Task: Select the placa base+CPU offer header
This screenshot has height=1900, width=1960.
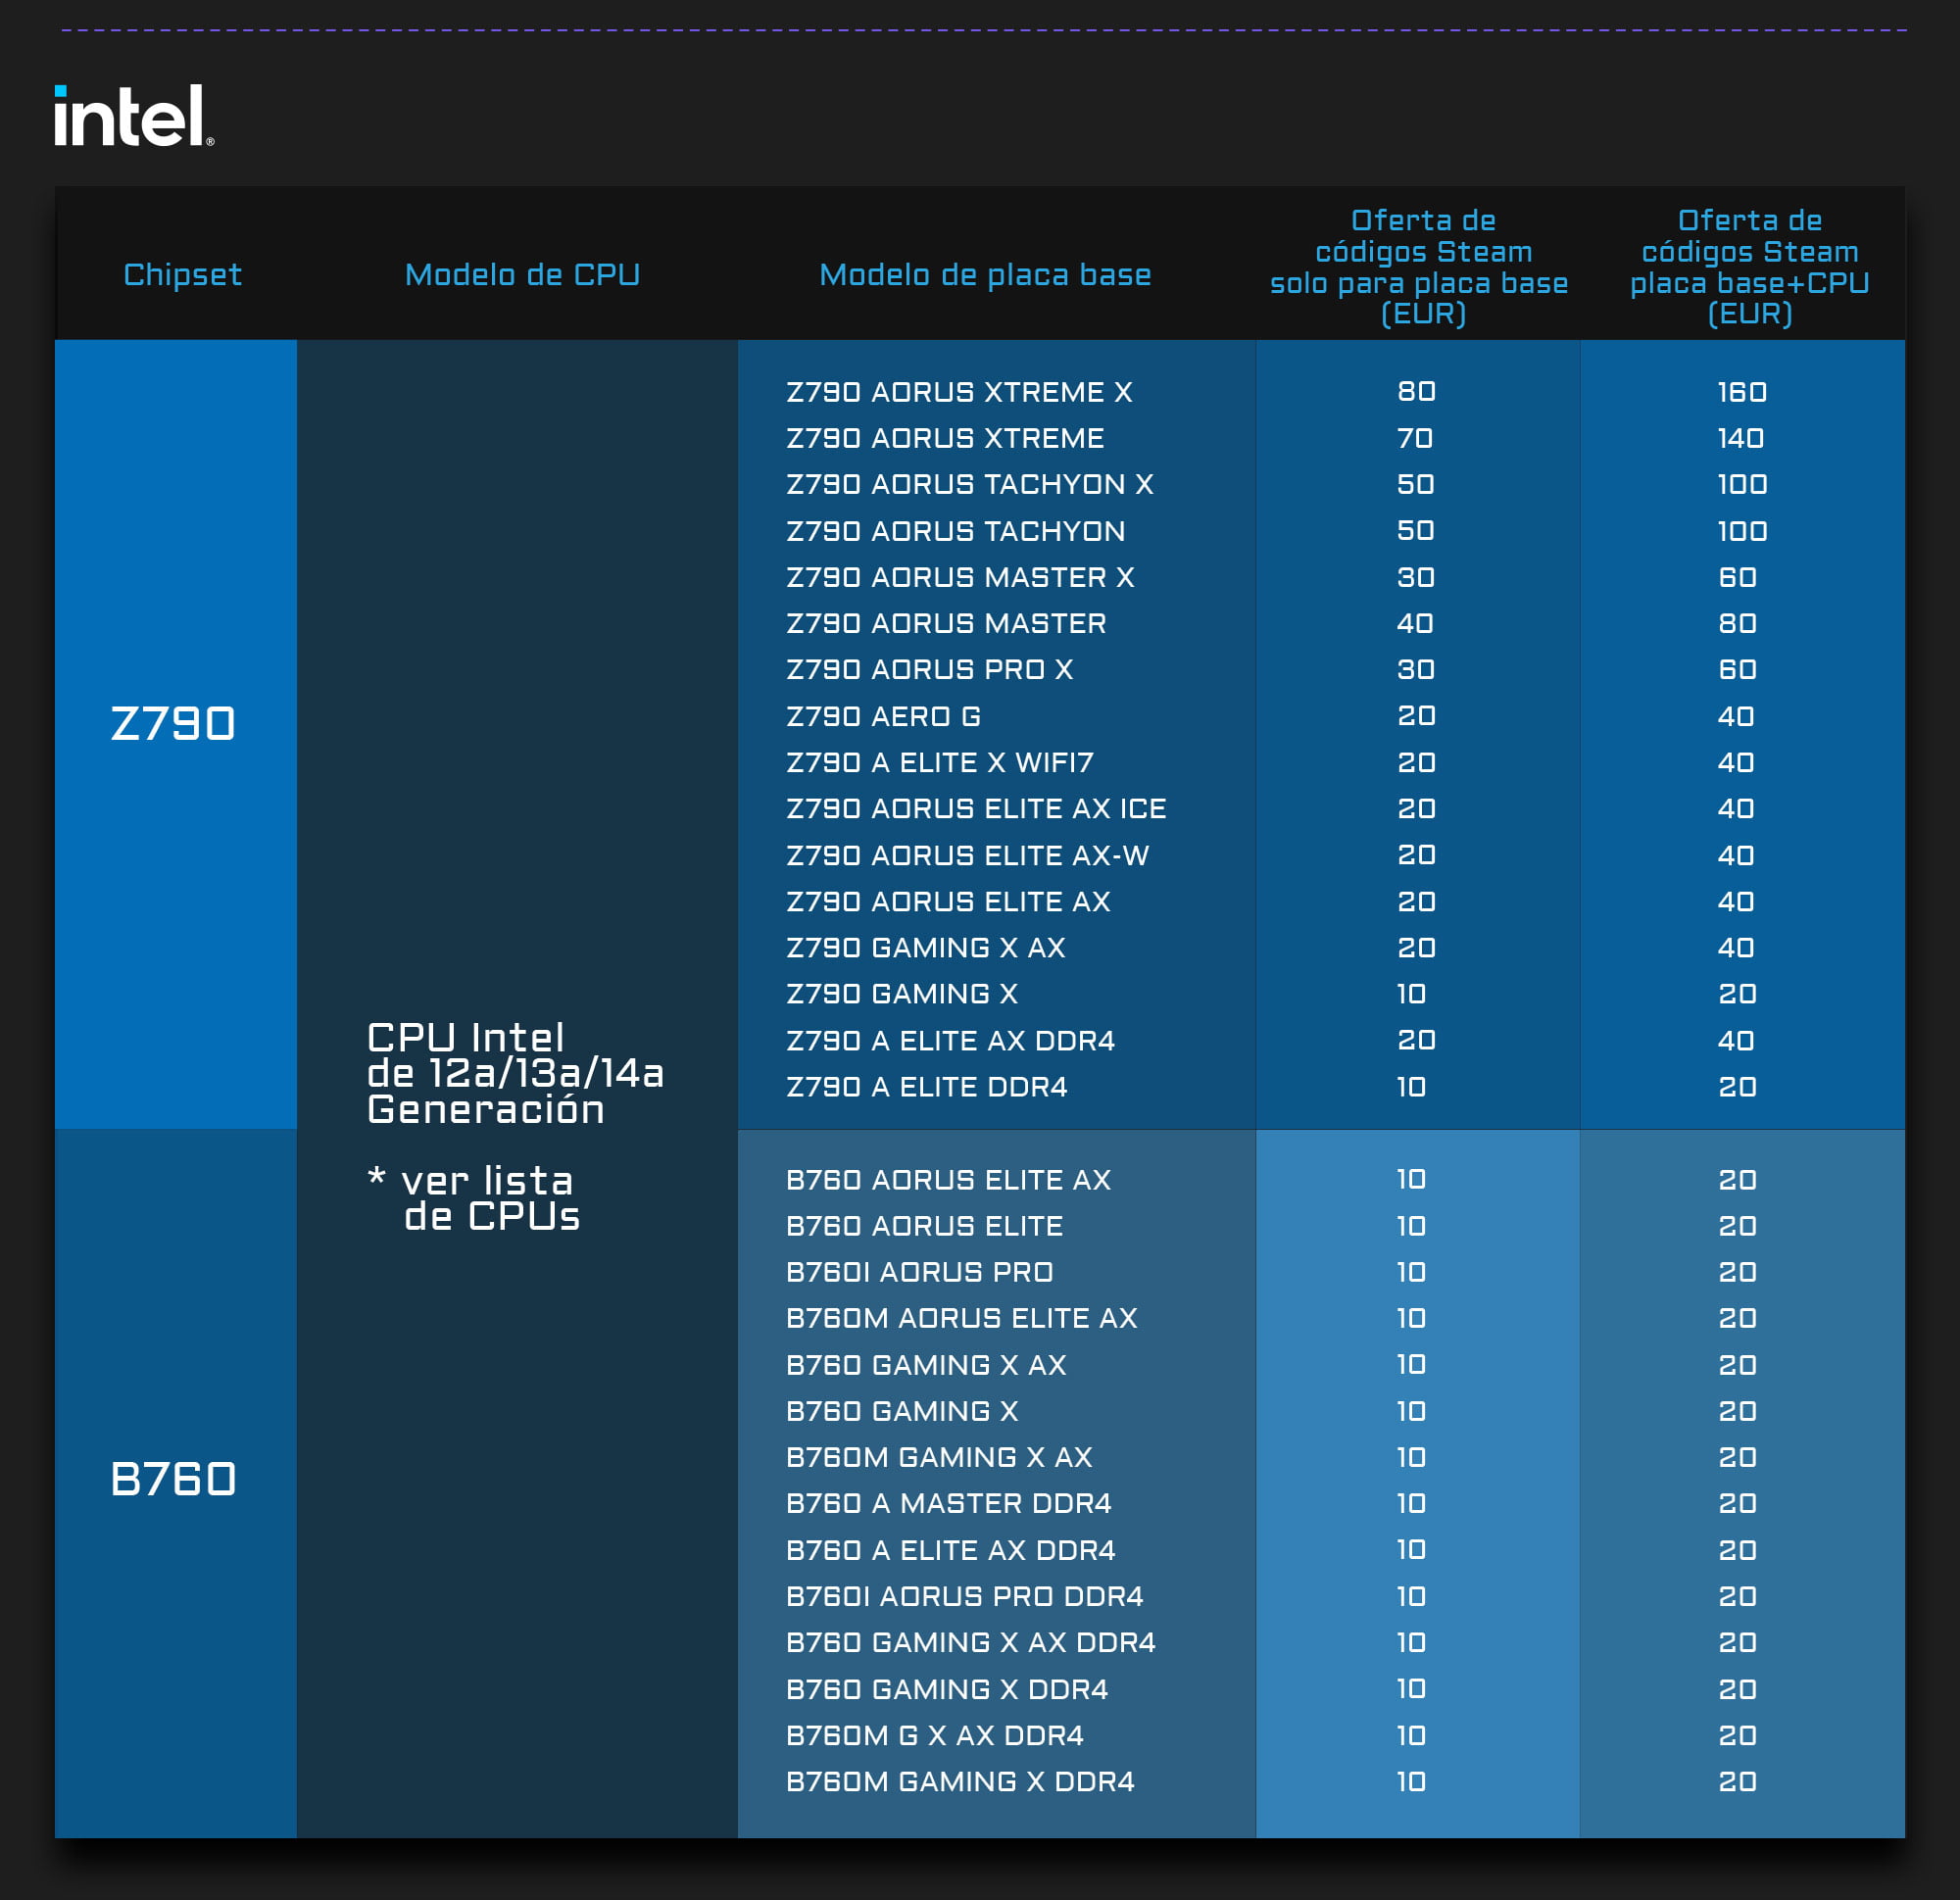Action: point(1749,266)
